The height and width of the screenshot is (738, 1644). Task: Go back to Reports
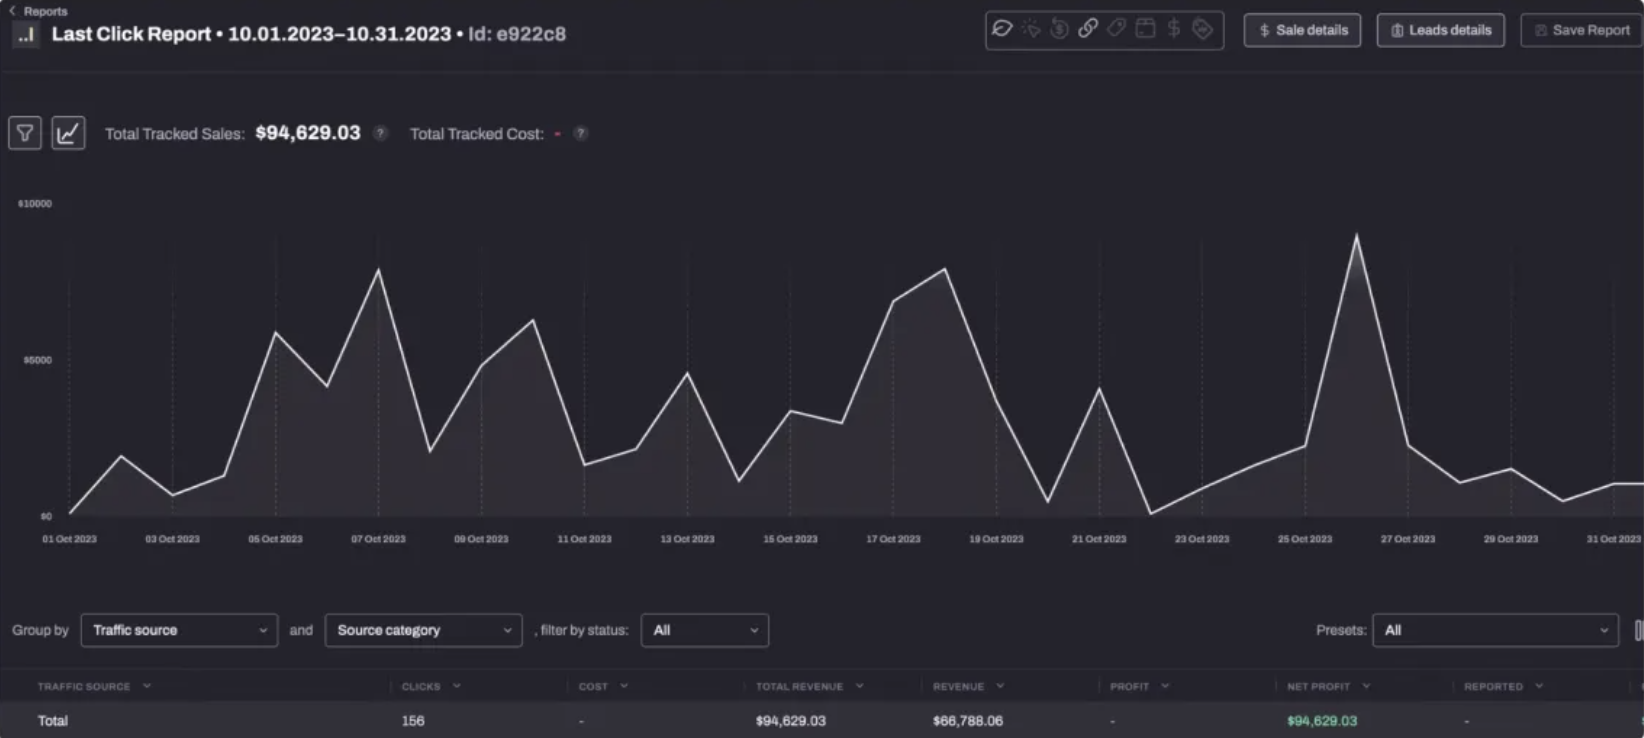pyautogui.click(x=38, y=11)
